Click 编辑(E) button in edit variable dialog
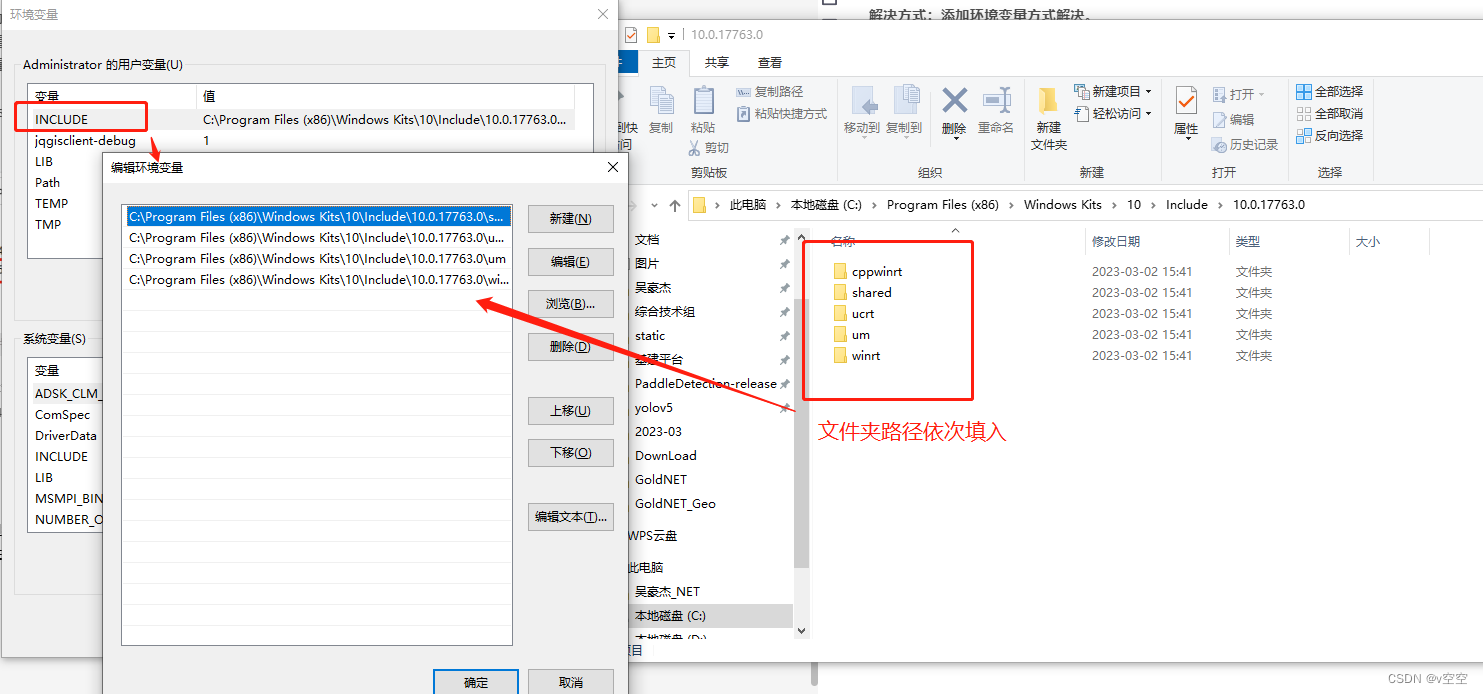Screen dimensions: 1483x694 (x=570, y=262)
